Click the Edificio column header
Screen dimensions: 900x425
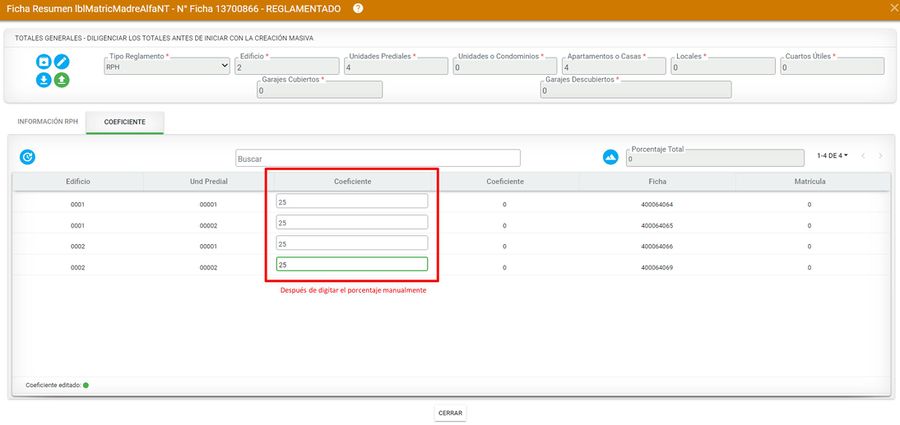click(79, 181)
